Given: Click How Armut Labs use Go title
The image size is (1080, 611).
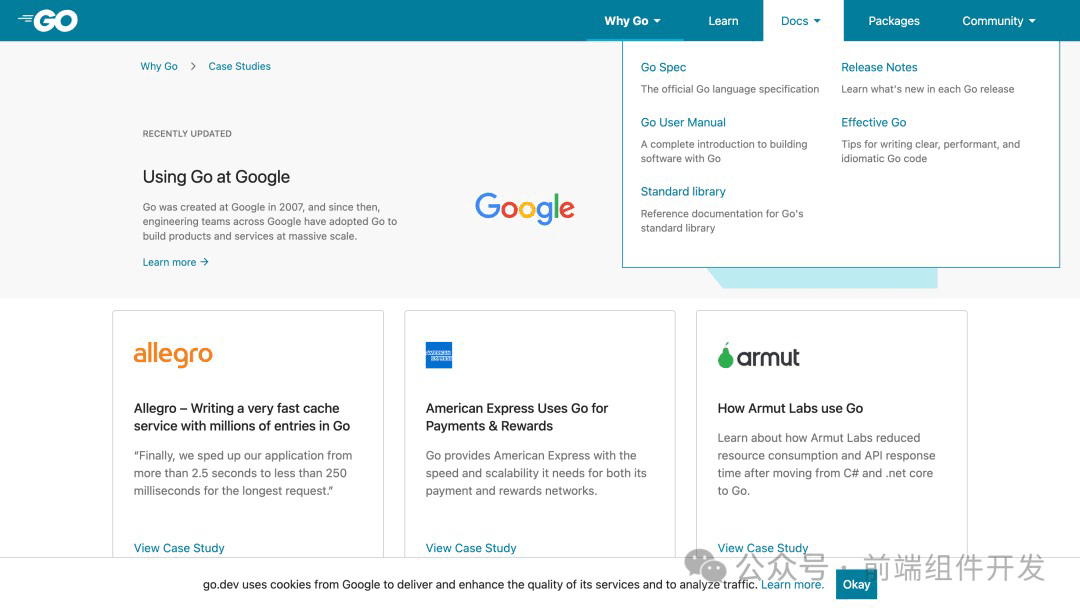Looking at the screenshot, I should pyautogui.click(x=790, y=408).
